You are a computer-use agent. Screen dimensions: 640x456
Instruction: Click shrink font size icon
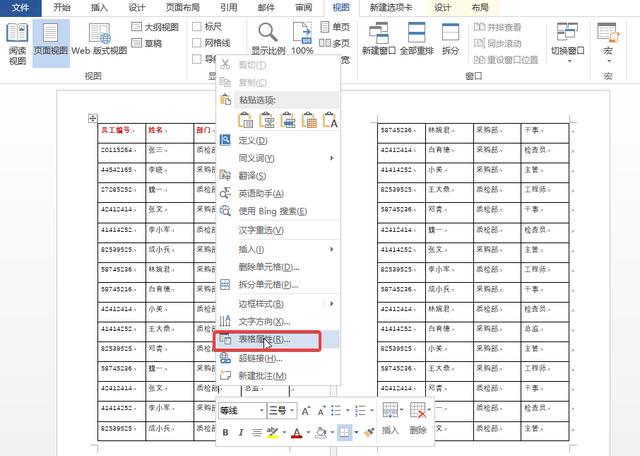click(322, 411)
